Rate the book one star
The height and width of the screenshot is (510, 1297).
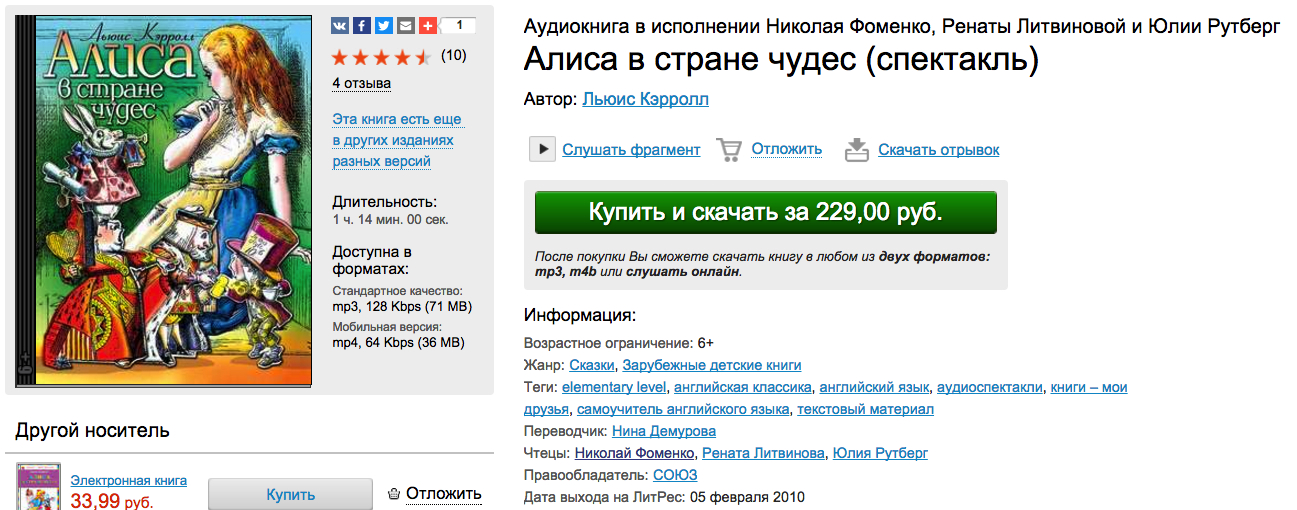[340, 56]
